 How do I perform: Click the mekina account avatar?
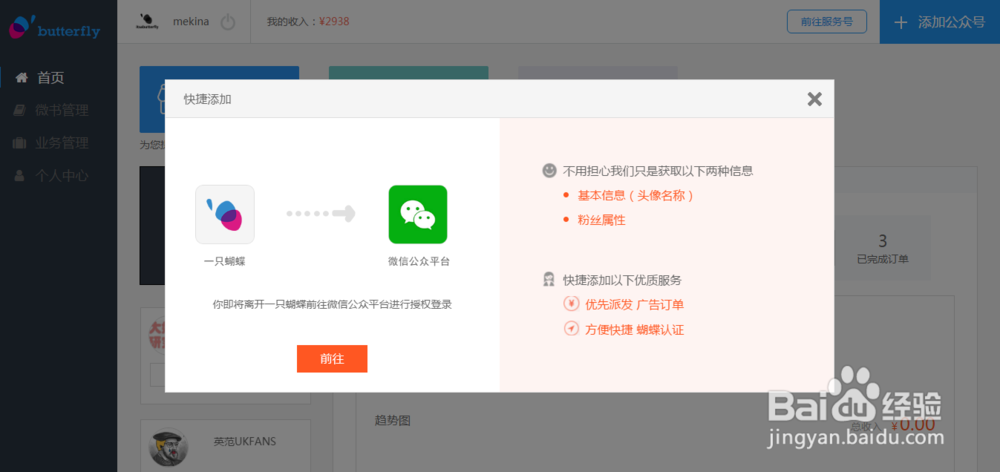[147, 22]
